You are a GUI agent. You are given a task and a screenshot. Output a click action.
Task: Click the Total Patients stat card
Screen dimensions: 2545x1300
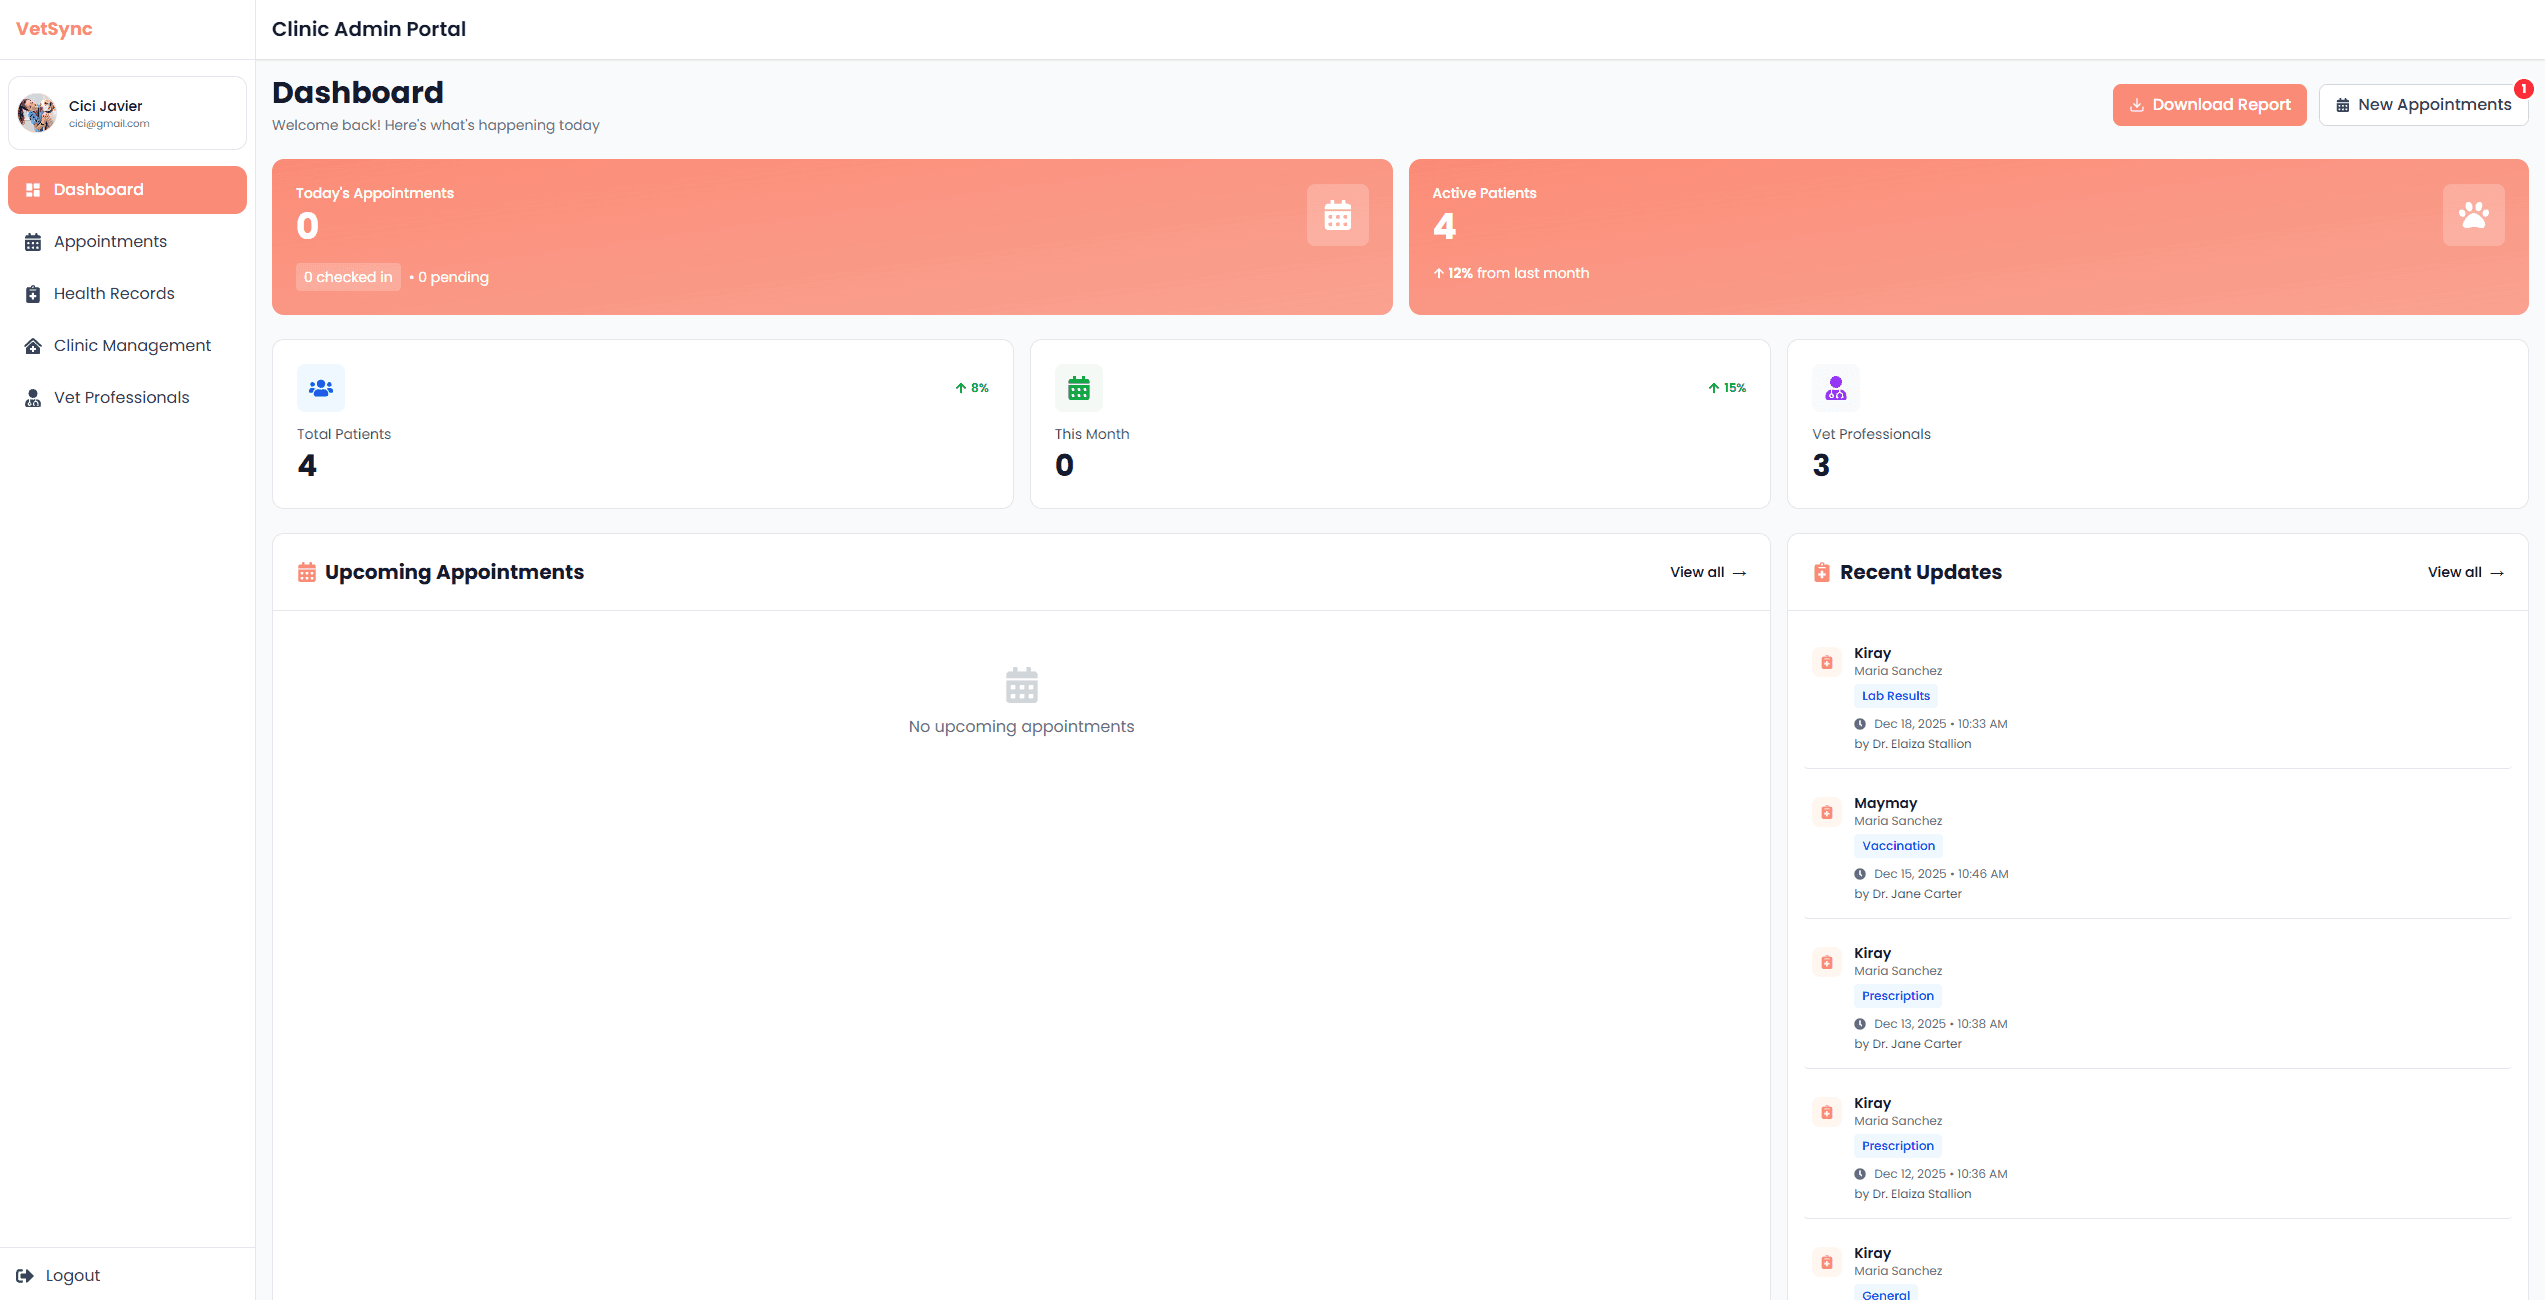[x=643, y=424]
